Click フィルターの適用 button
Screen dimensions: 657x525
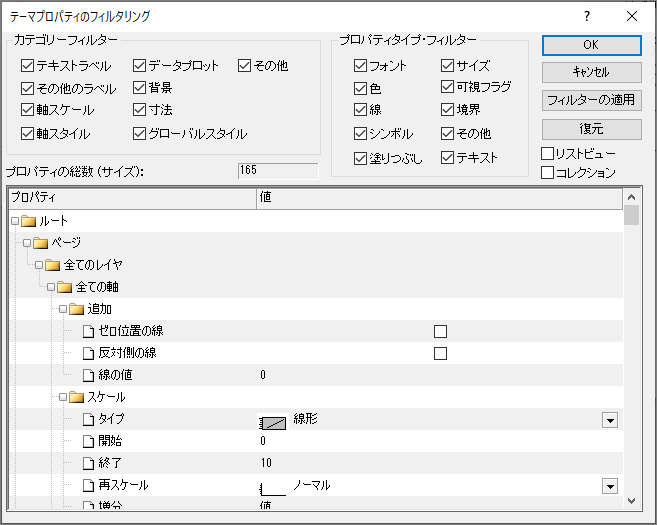[x=592, y=100]
